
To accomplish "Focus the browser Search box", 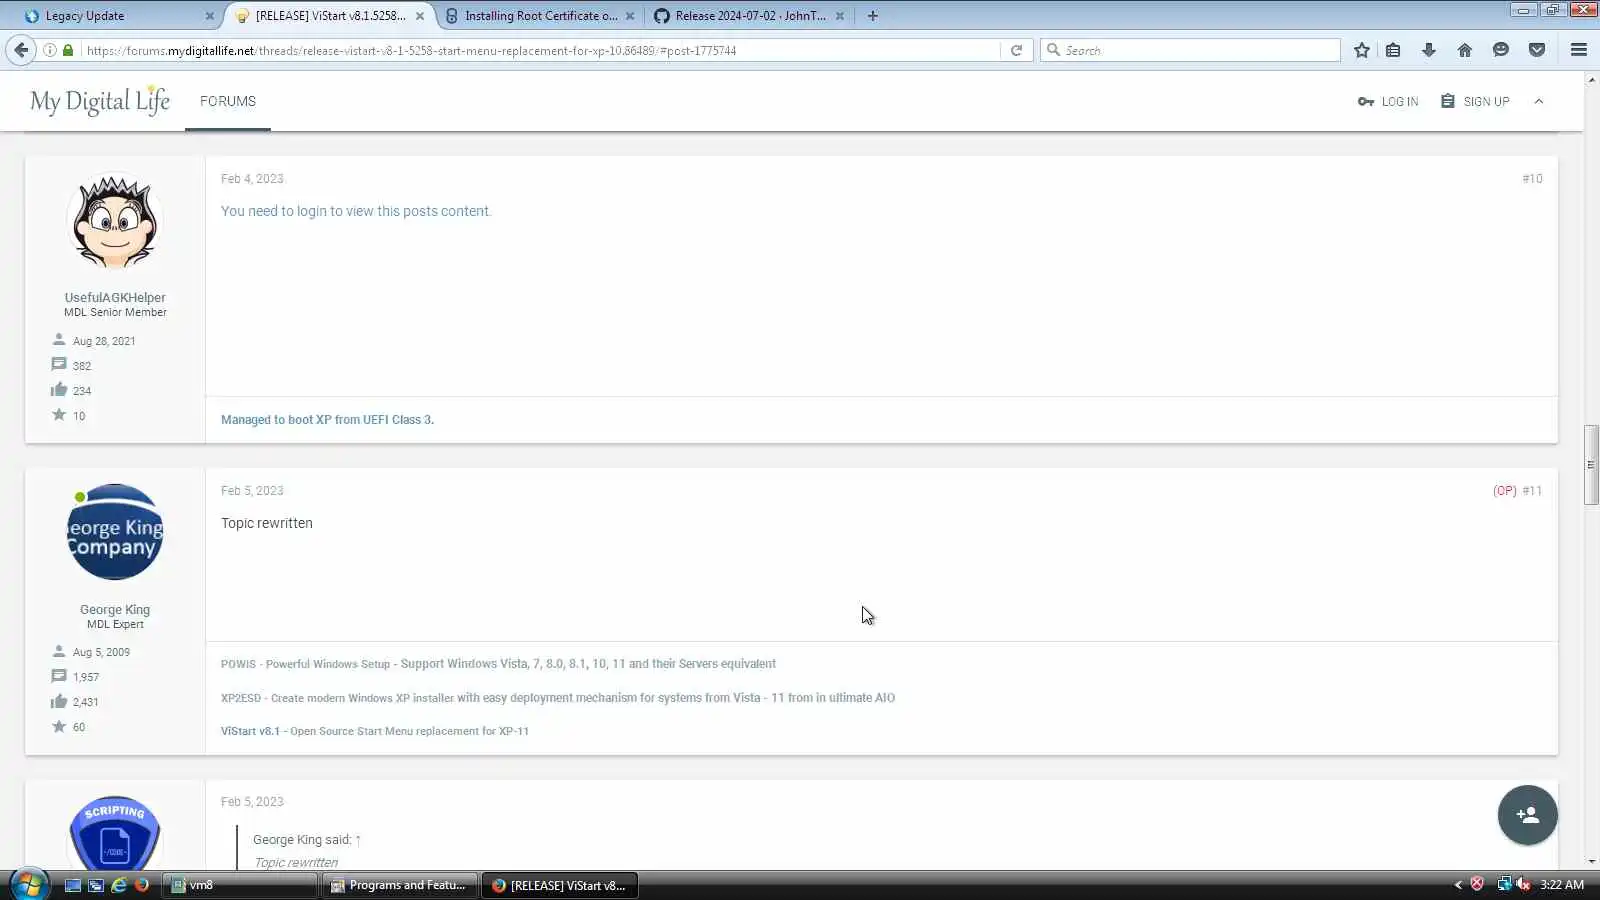I will point(1190,50).
